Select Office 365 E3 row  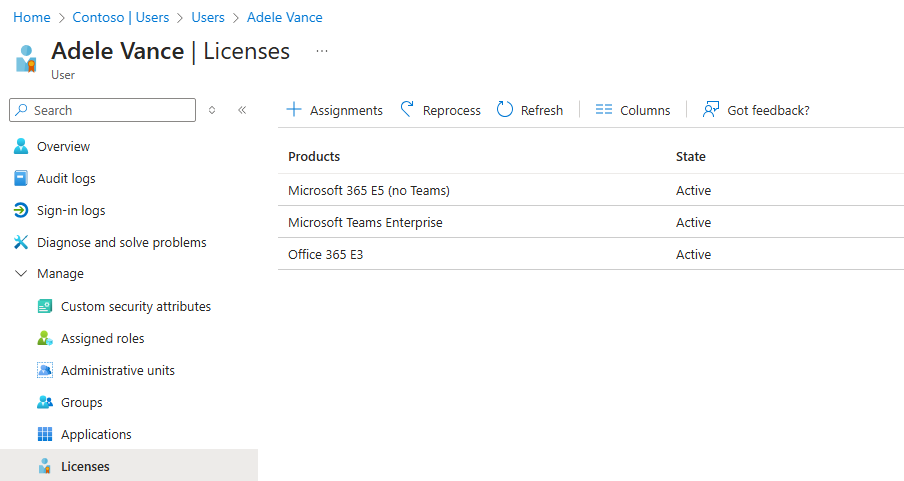click(x=591, y=254)
